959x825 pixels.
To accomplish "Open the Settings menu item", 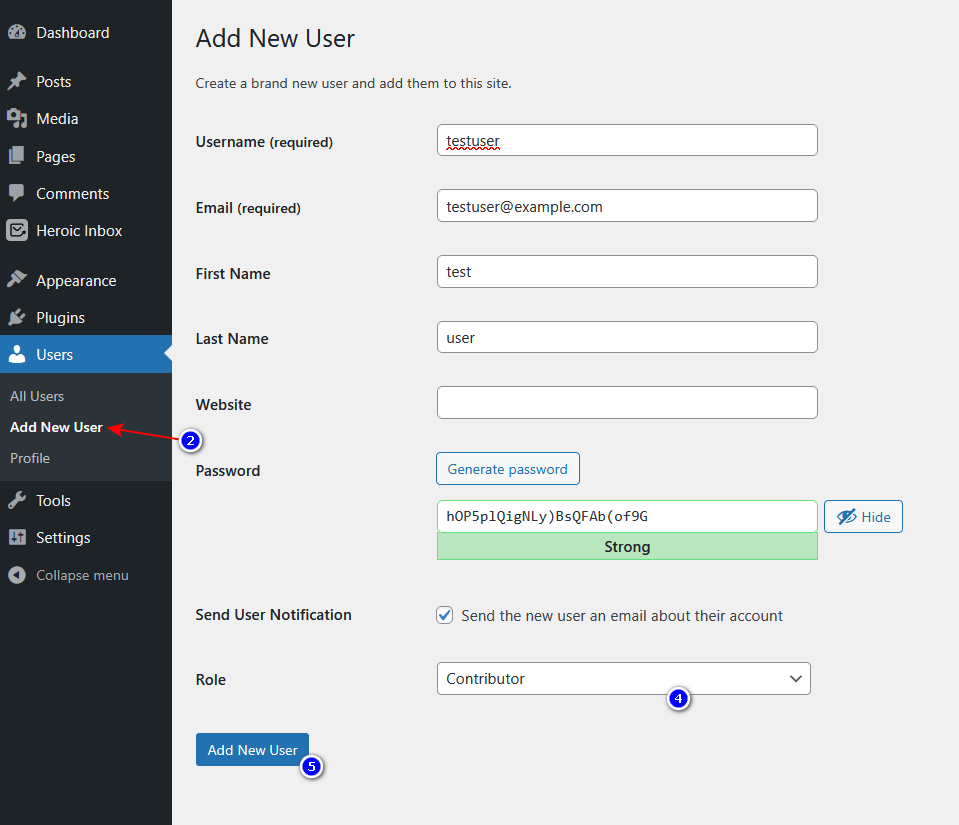I will click(x=63, y=538).
